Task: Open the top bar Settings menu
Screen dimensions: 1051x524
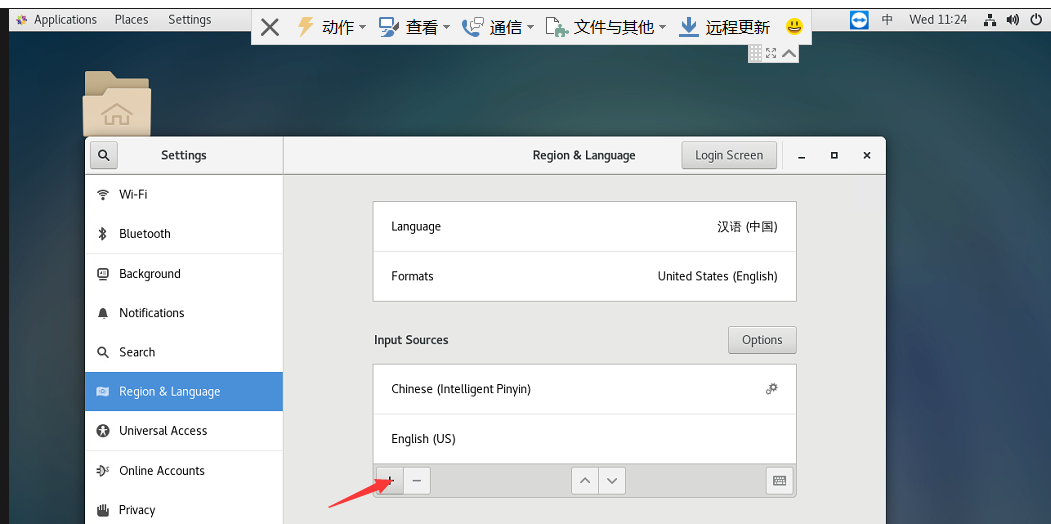Action: coord(190,19)
